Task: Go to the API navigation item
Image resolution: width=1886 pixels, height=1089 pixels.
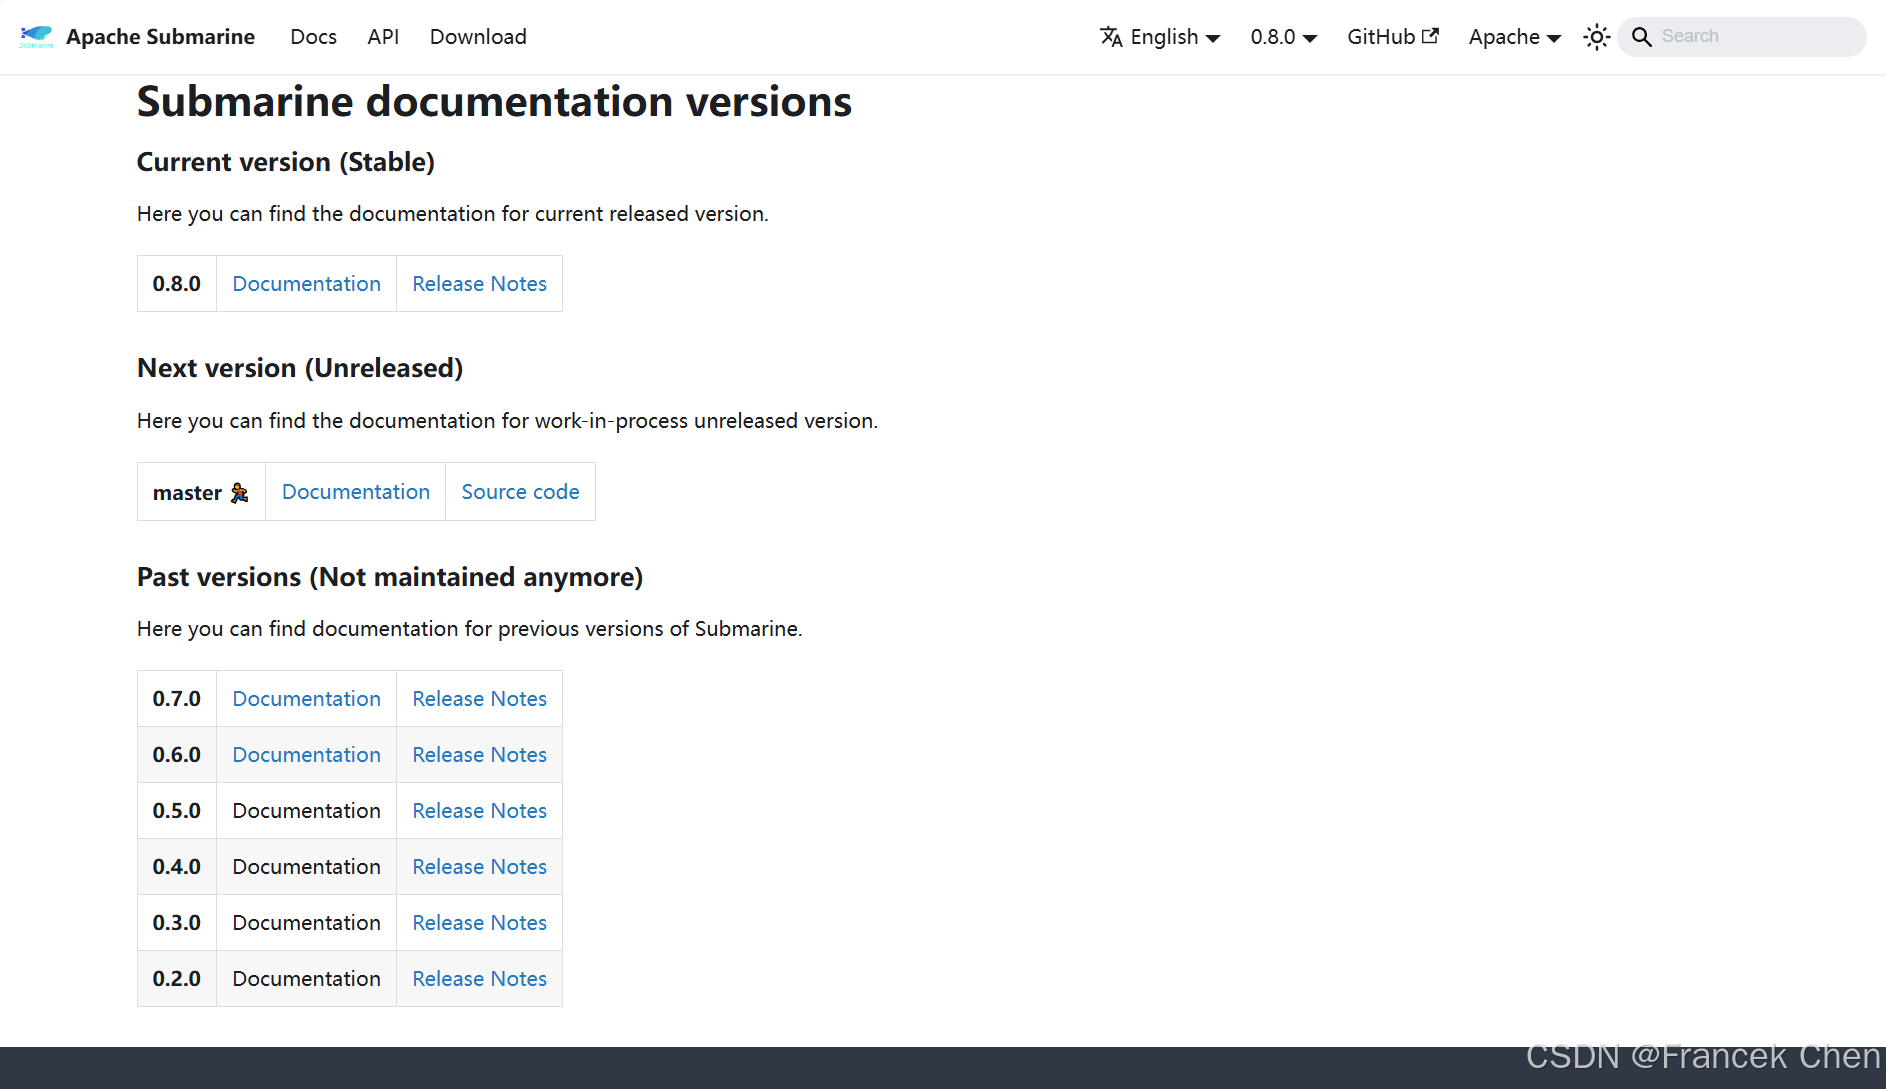Action: [383, 37]
